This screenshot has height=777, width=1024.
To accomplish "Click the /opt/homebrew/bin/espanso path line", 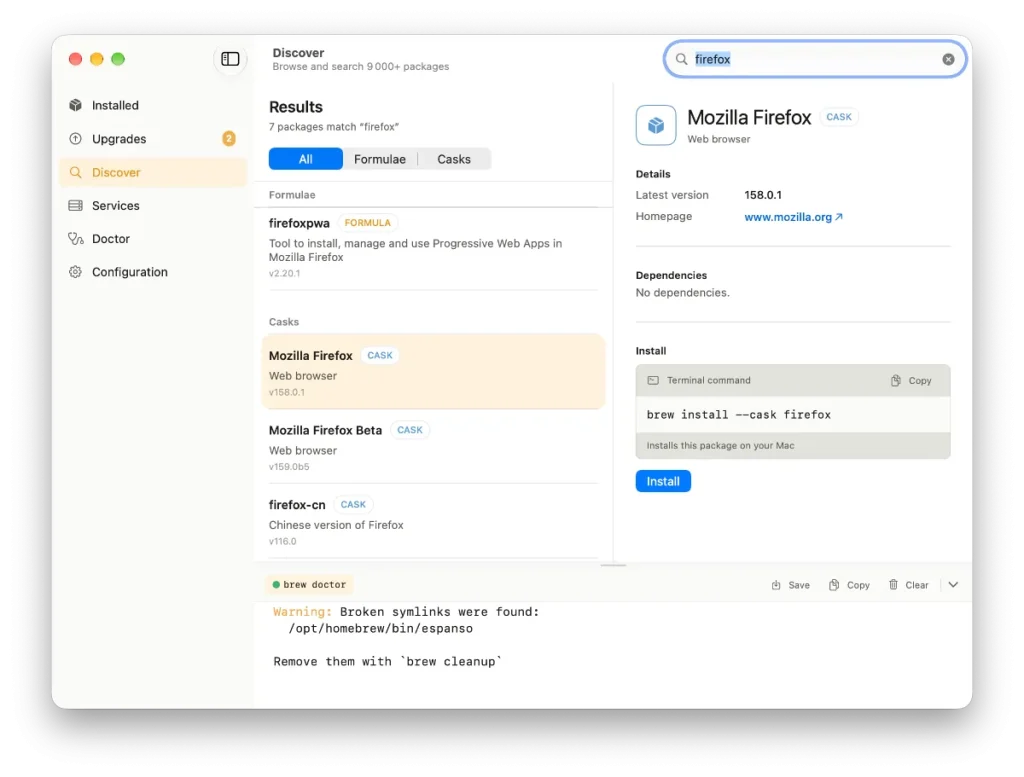I will click(381, 629).
